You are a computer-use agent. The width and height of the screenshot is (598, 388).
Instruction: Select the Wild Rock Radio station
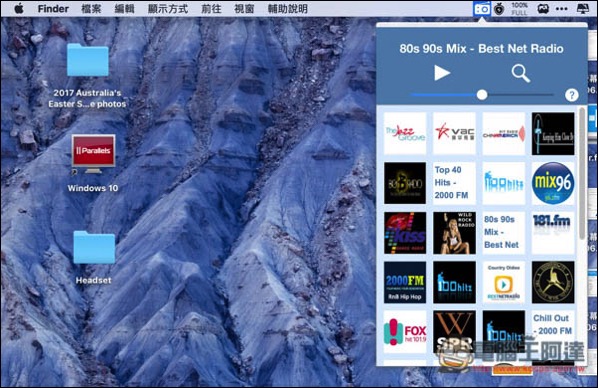[454, 233]
